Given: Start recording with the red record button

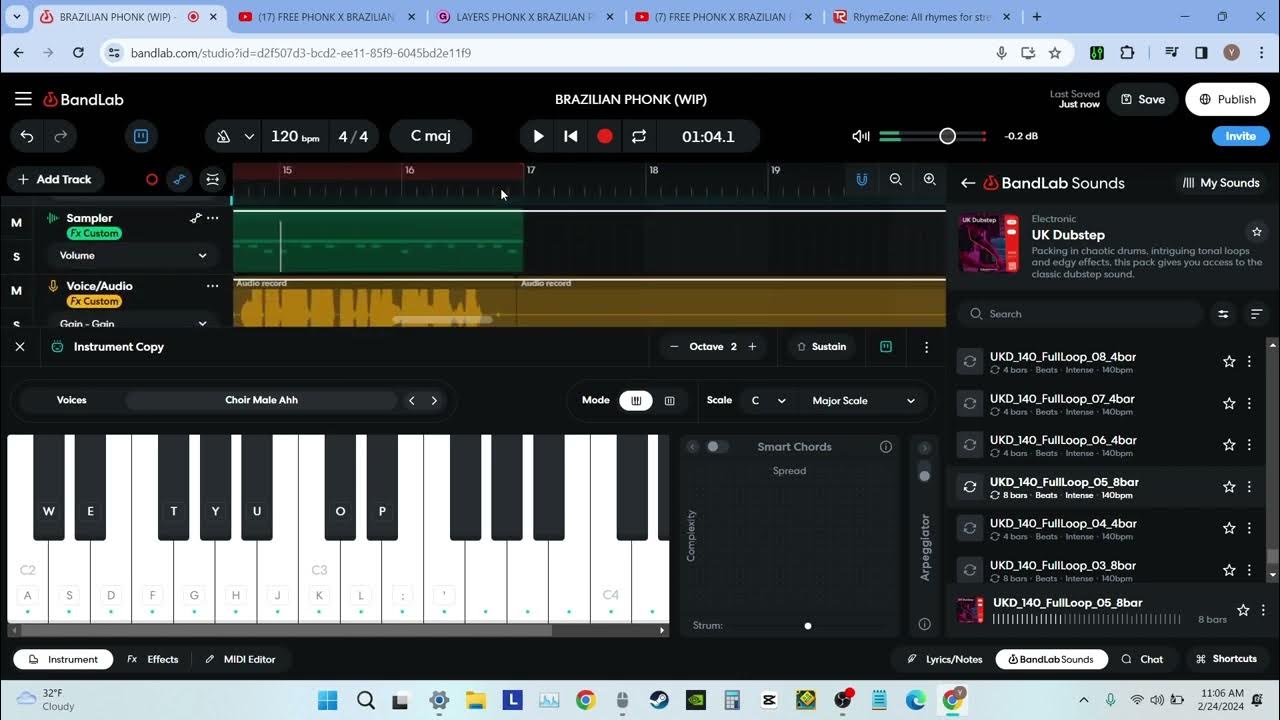Looking at the screenshot, I should pos(605,136).
